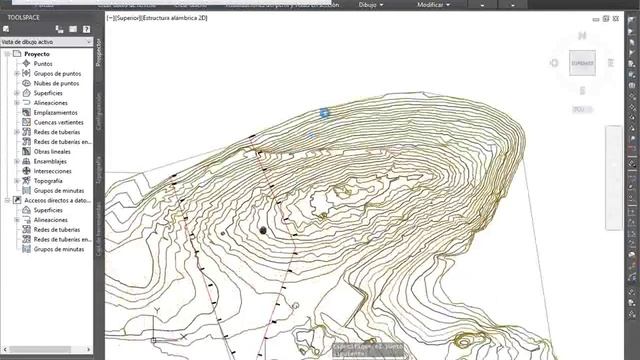Expand the Grupos de puntos node
The image size is (640, 360).
pos(17,73)
